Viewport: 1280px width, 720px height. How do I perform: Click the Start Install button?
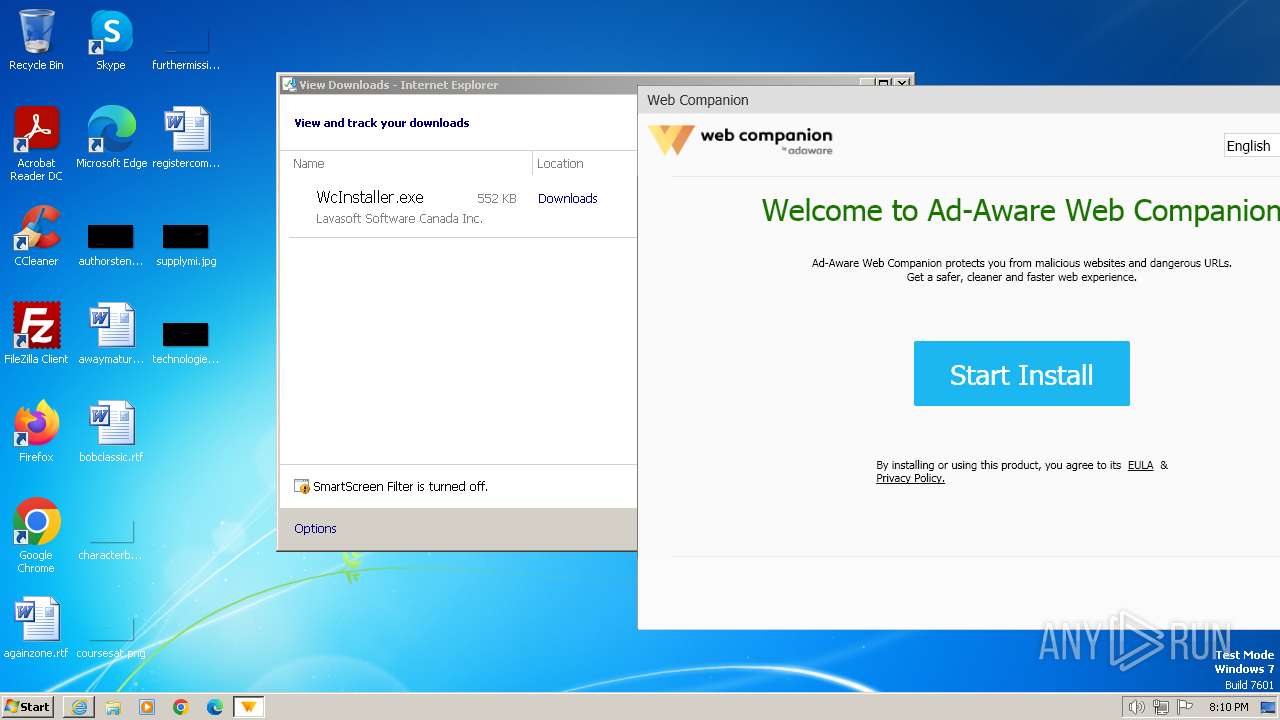[x=1021, y=374]
